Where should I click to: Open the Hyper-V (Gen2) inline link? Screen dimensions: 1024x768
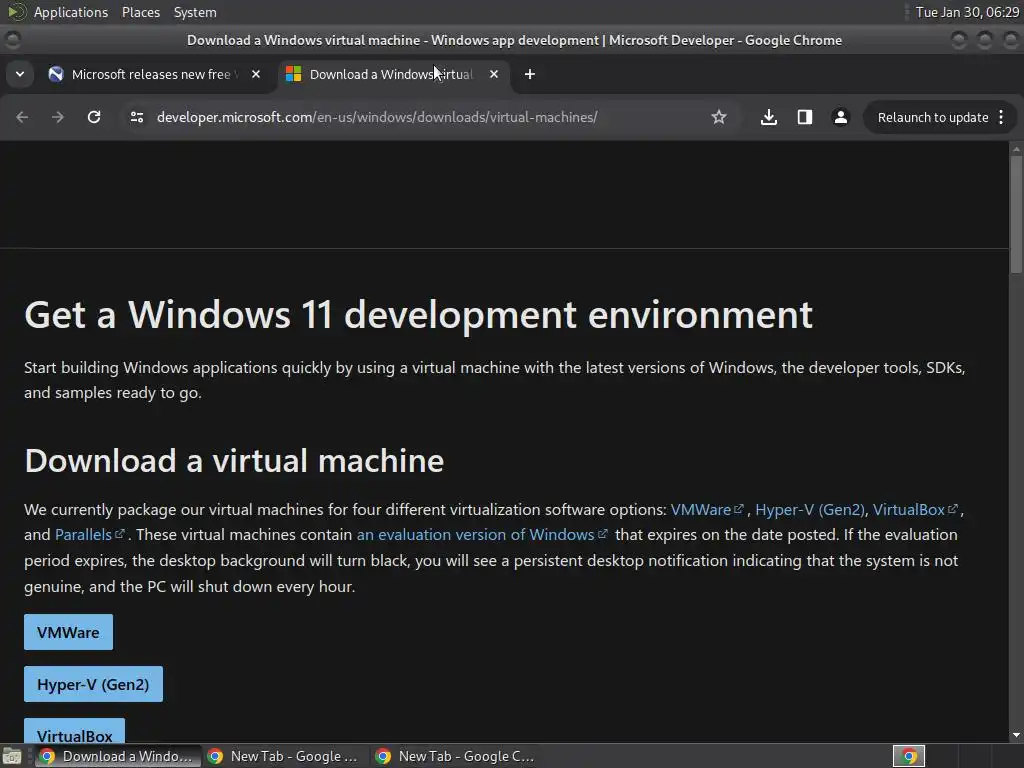[810, 509]
